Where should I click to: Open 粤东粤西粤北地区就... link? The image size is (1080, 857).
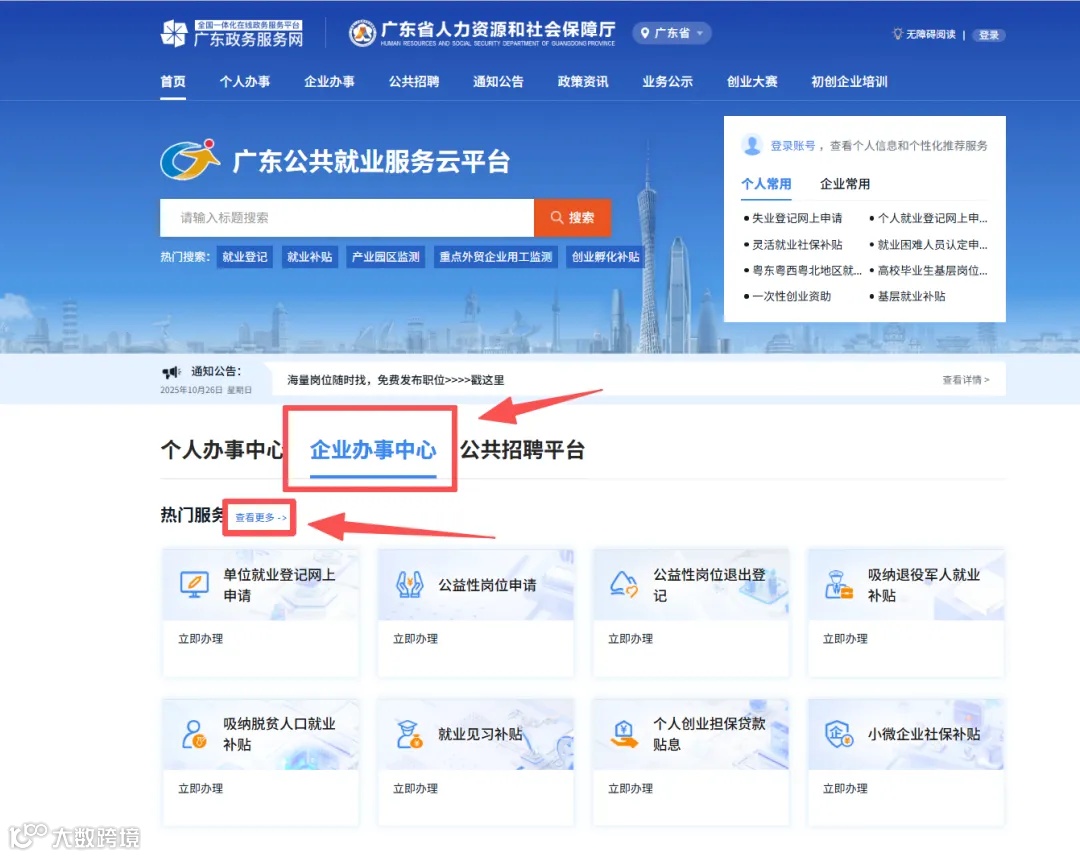click(x=807, y=271)
